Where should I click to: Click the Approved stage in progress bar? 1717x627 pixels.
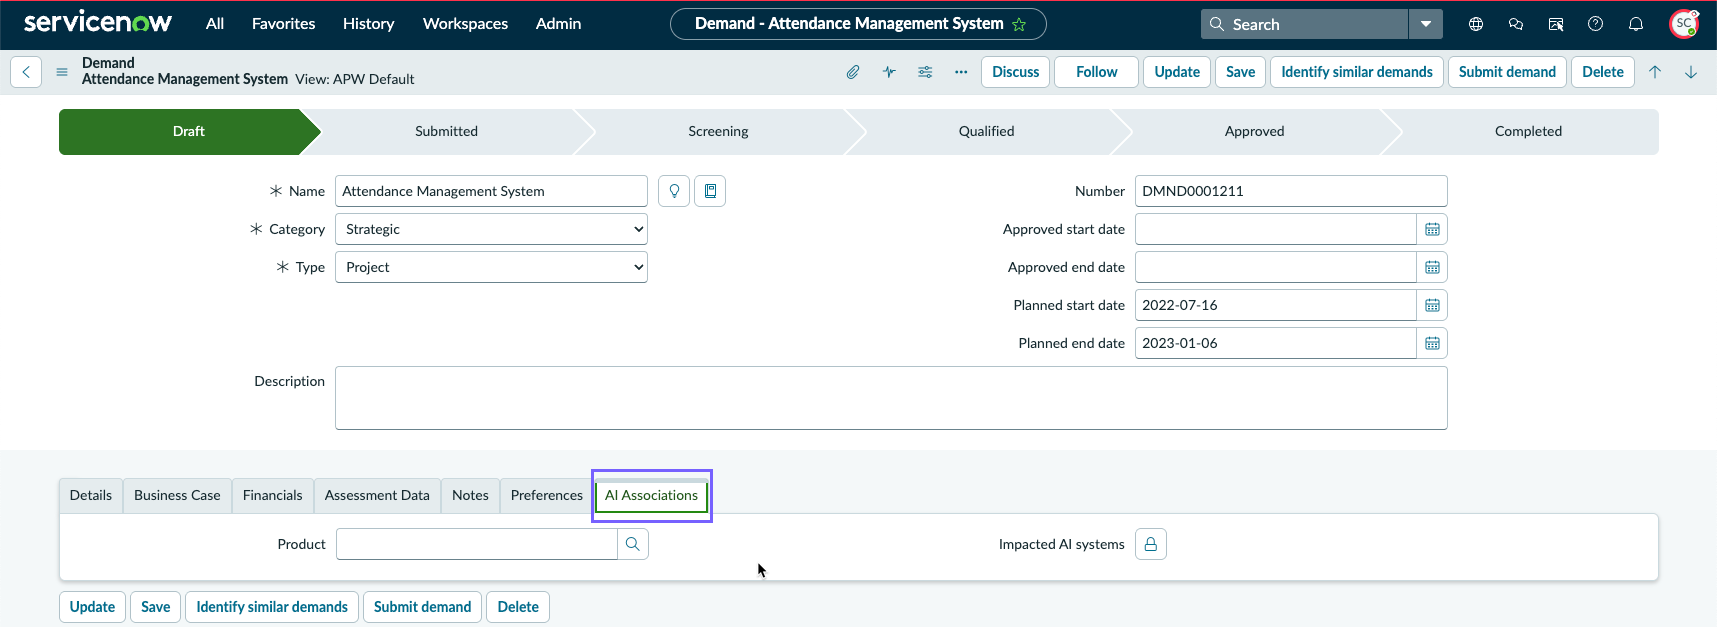point(1255,131)
